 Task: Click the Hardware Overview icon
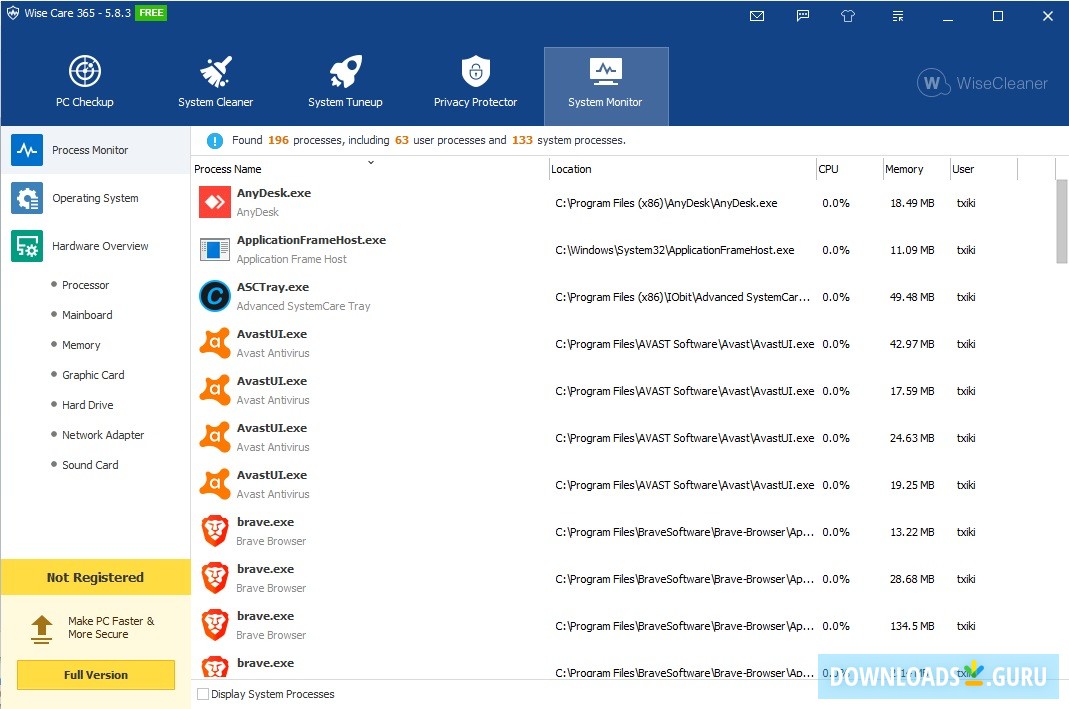(x=27, y=246)
